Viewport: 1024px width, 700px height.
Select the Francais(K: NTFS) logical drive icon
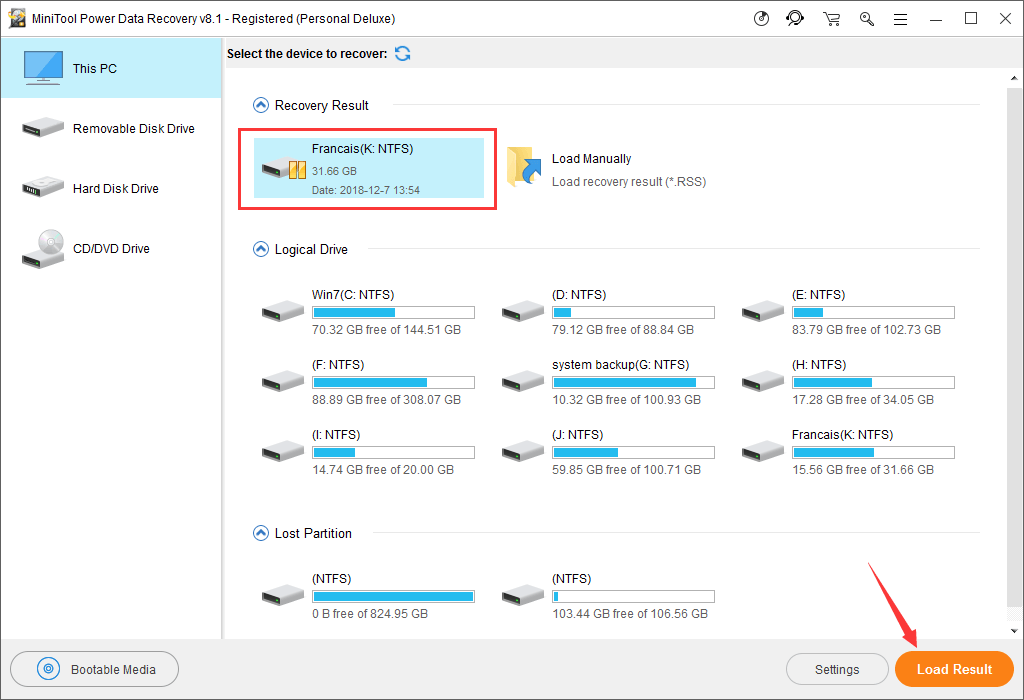pyautogui.click(x=763, y=451)
